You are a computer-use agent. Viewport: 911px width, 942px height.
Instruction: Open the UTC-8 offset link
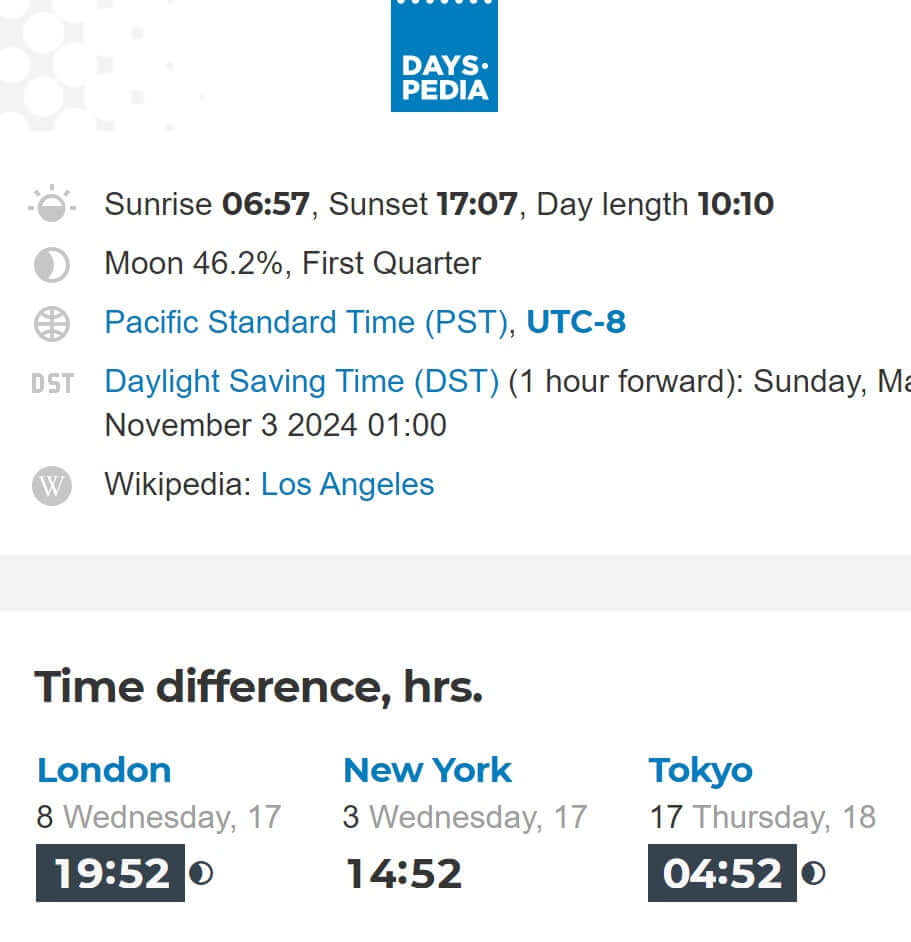pos(576,323)
